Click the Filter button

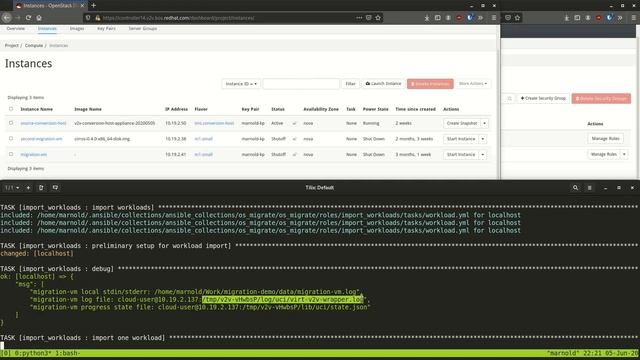[351, 84]
